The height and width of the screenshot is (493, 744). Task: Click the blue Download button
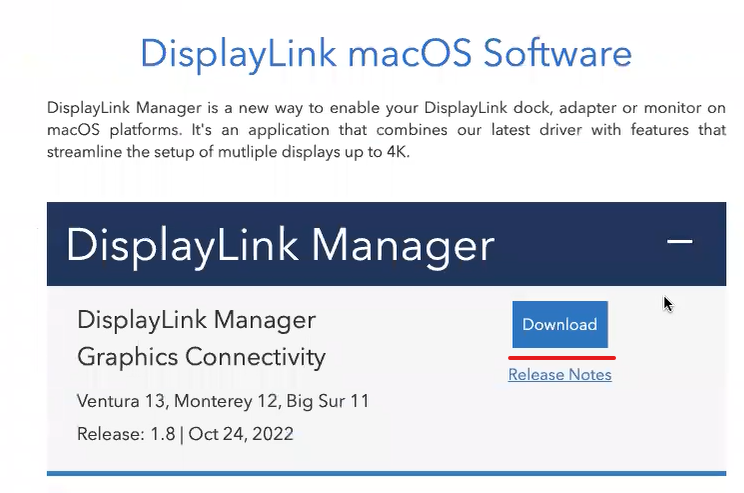pos(560,325)
